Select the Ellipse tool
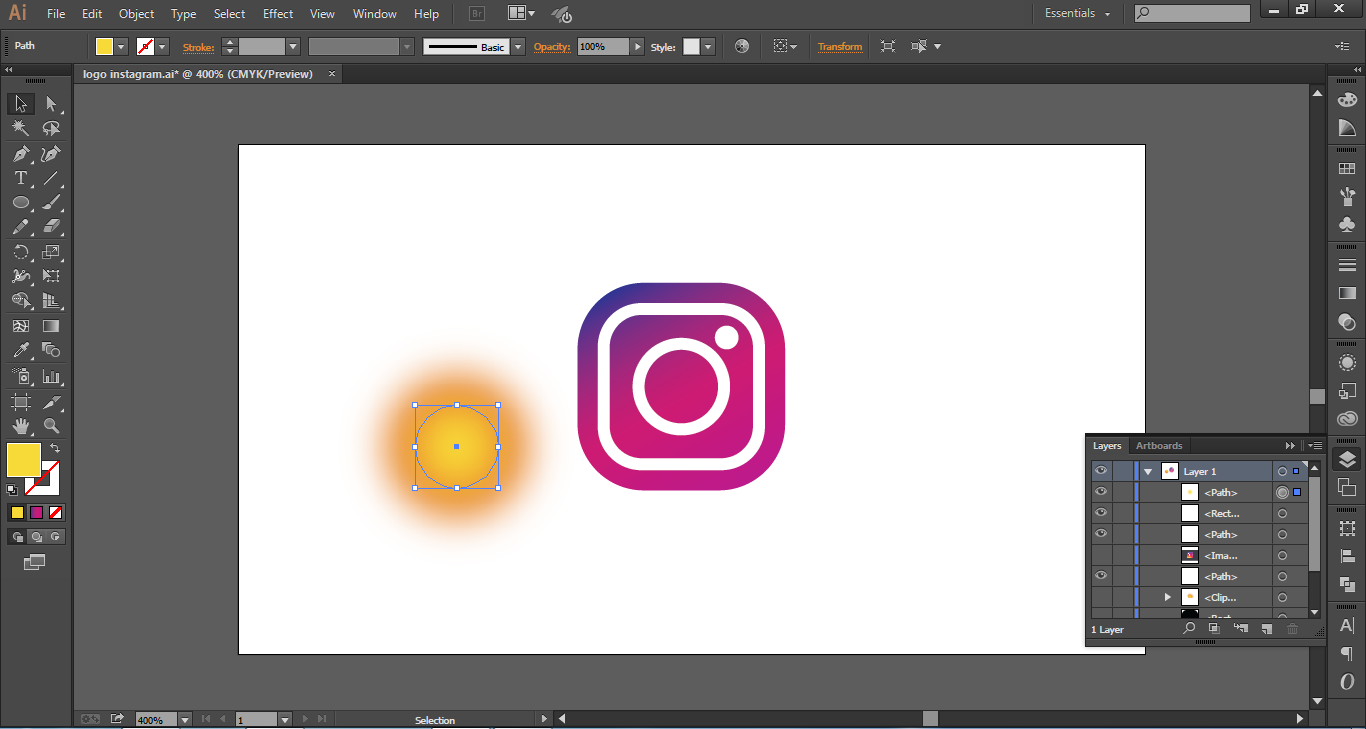The image size is (1366, 729). [x=20, y=203]
